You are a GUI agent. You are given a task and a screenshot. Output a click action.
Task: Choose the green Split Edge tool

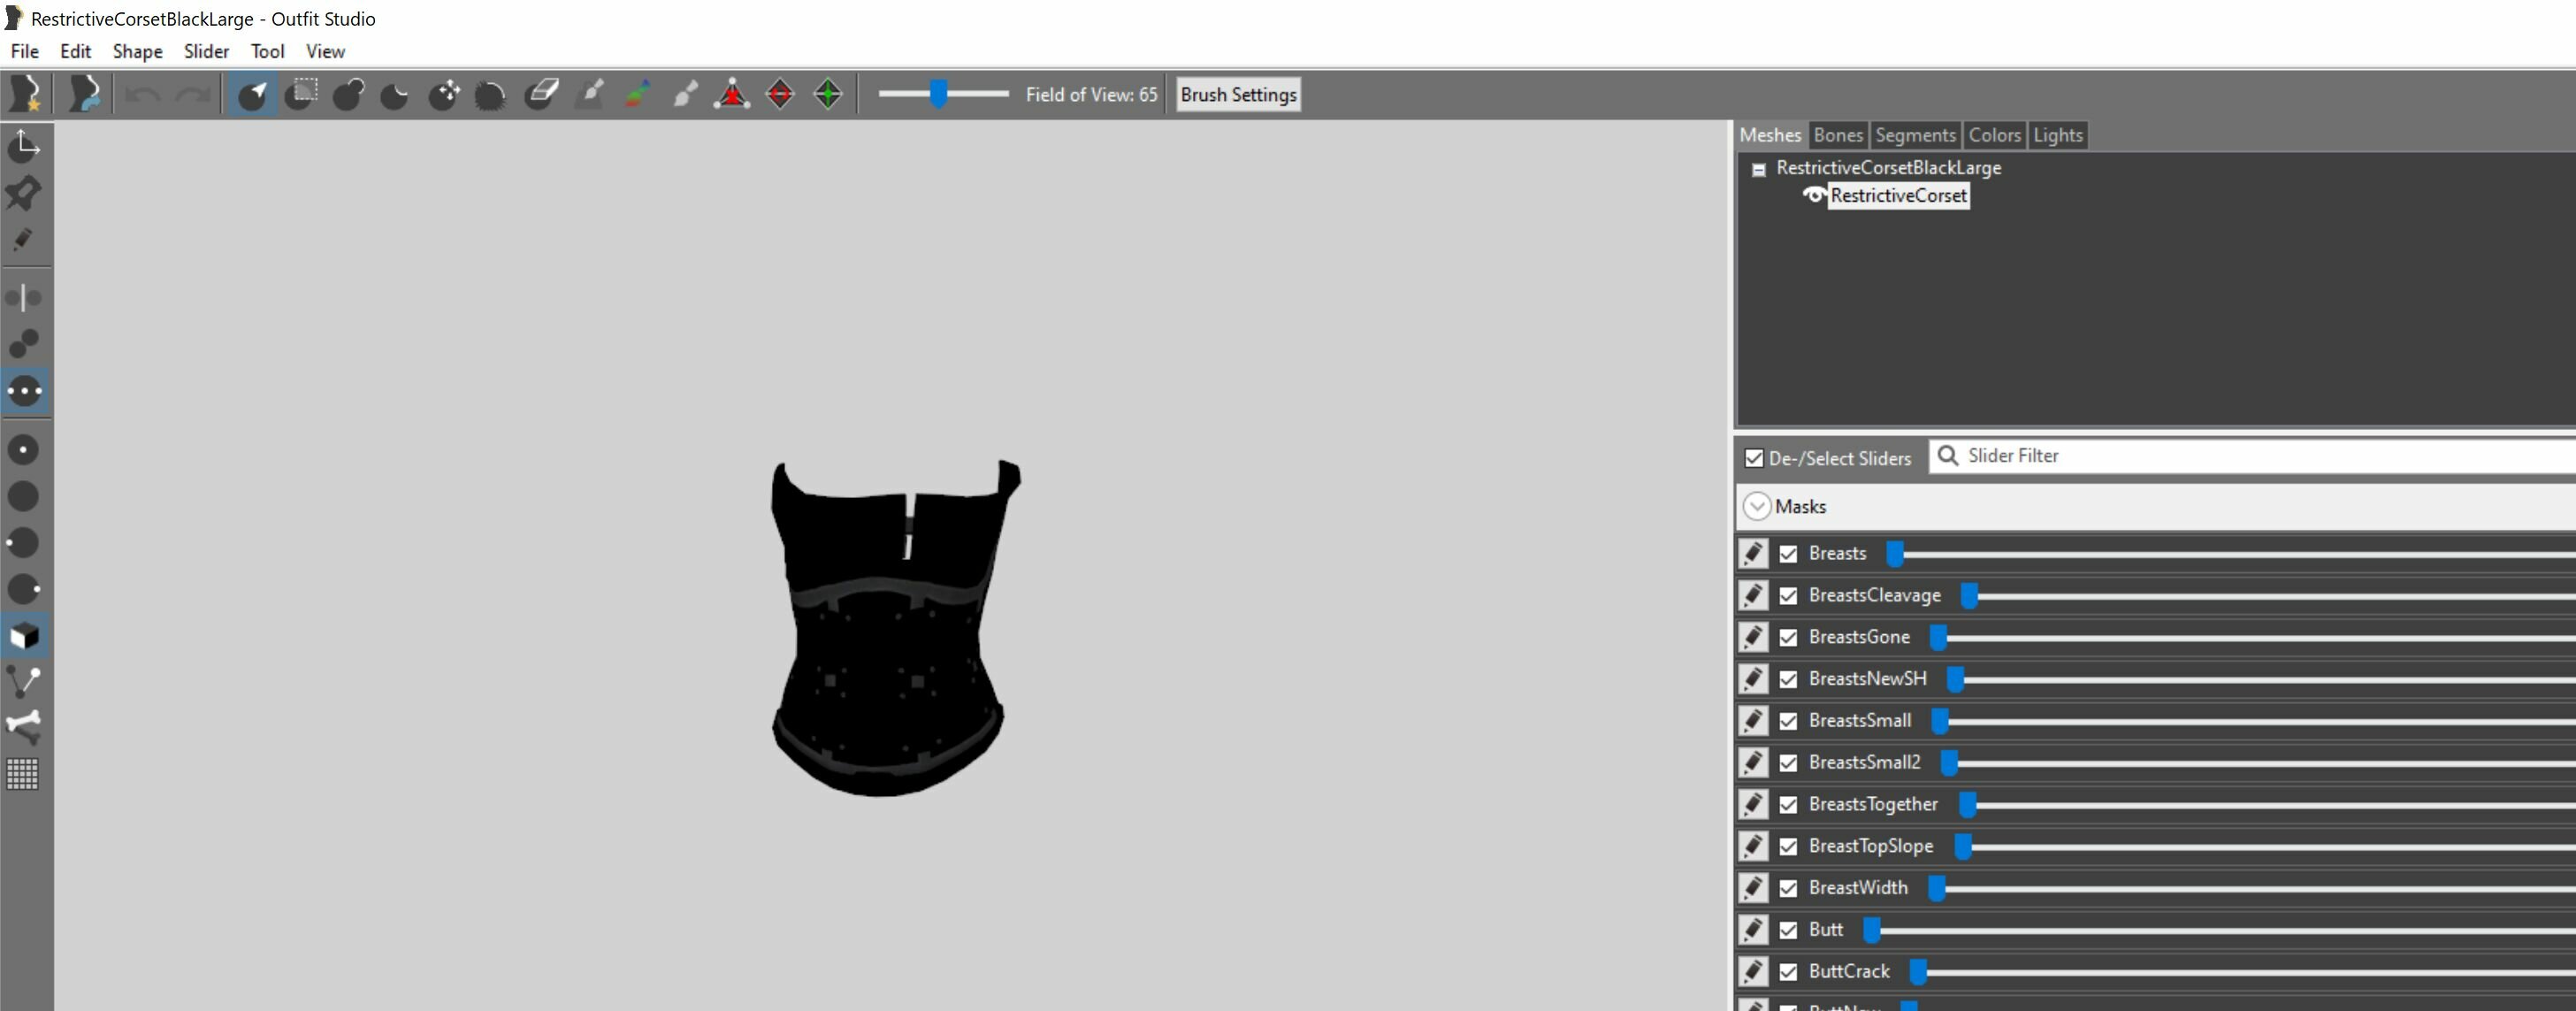828,94
